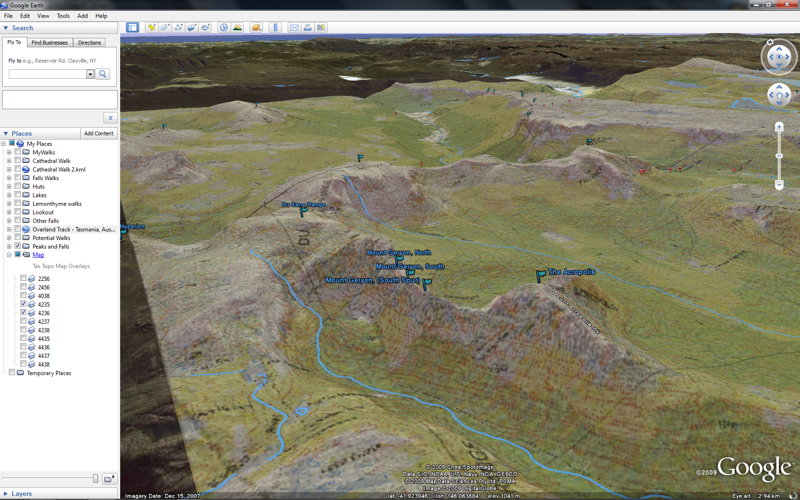
Task: Switch to the Find Businesses tab
Action: tap(49, 42)
